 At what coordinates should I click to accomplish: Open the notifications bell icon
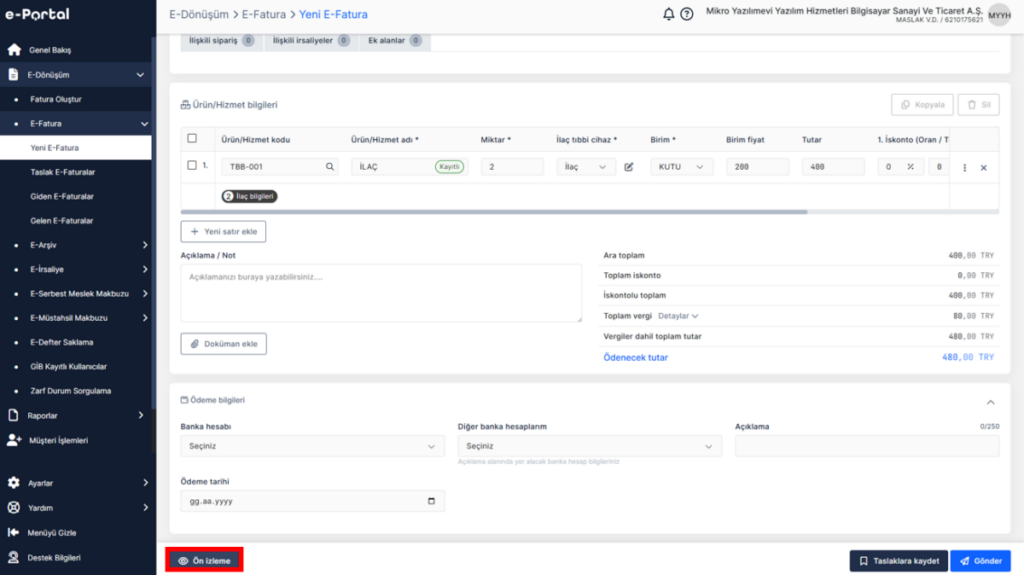(x=668, y=14)
